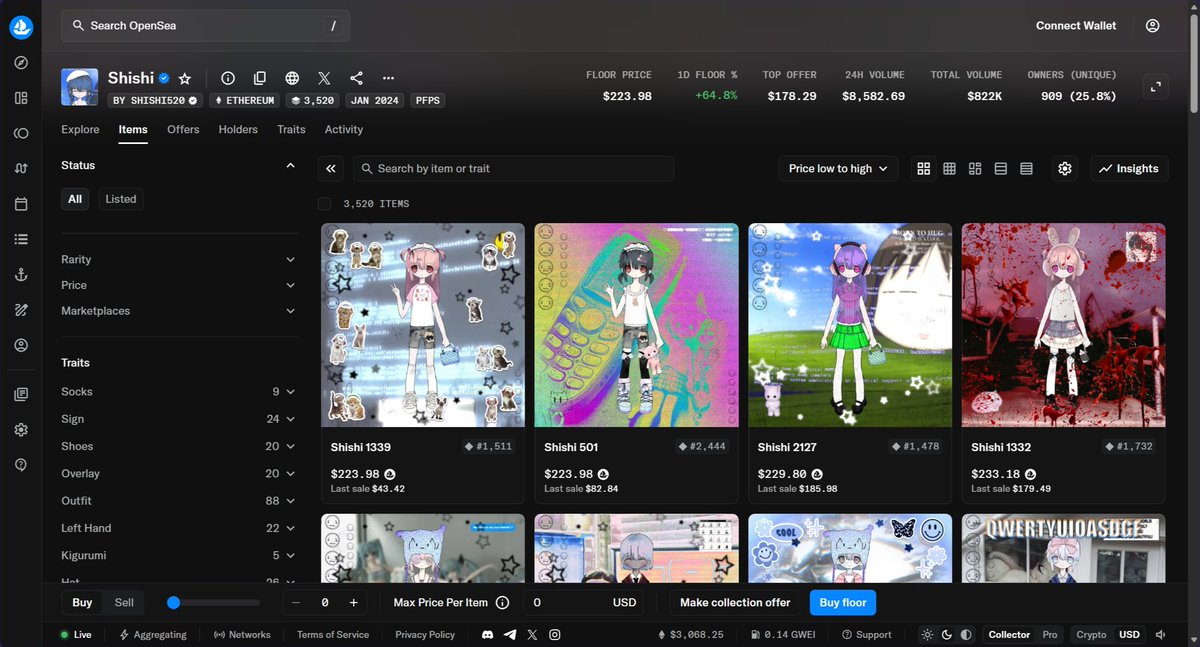Expand the Rarity filter
This screenshot has height=647, width=1200.
tap(180, 259)
